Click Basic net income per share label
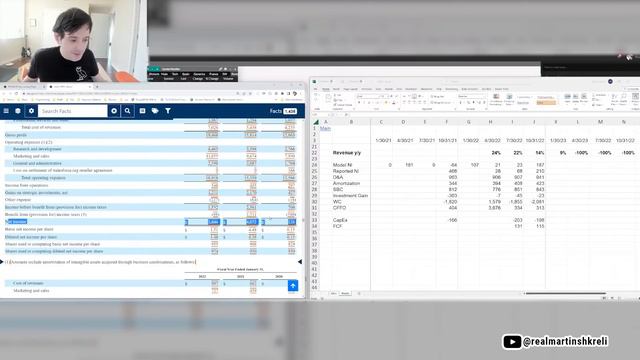 point(29,229)
